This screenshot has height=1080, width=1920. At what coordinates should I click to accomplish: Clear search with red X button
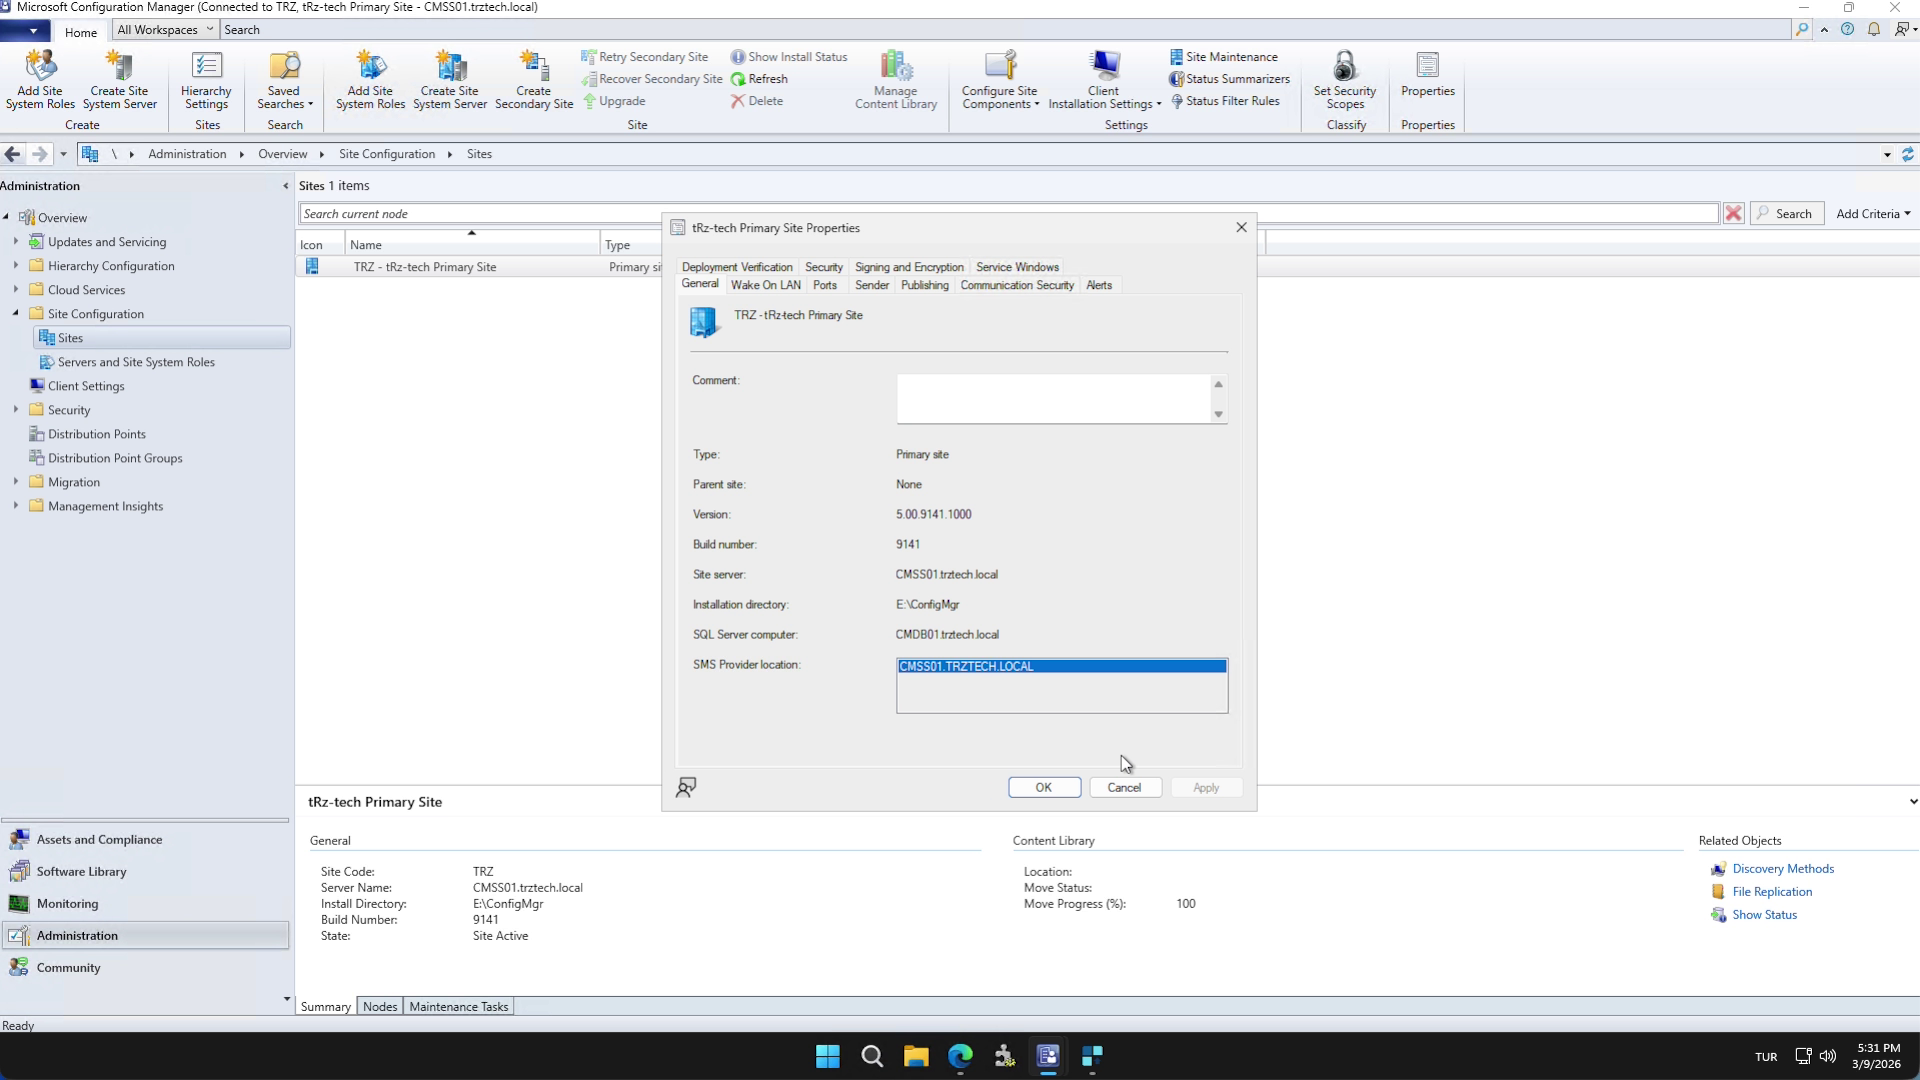[1734, 214]
